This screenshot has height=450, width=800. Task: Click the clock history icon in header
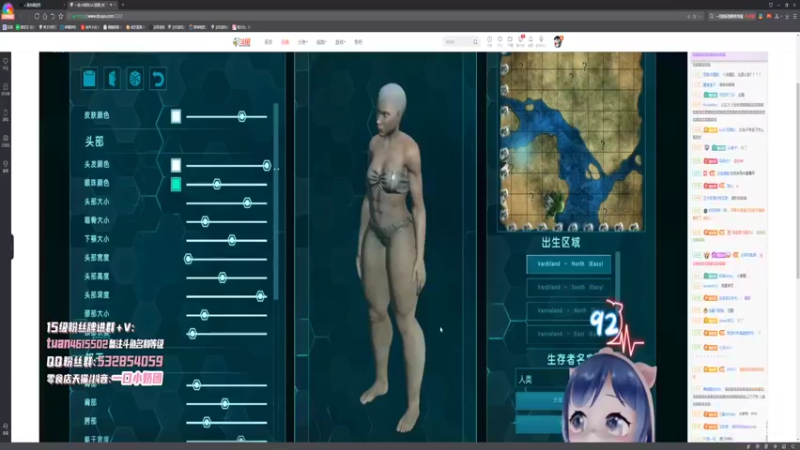pyautogui.click(x=489, y=40)
